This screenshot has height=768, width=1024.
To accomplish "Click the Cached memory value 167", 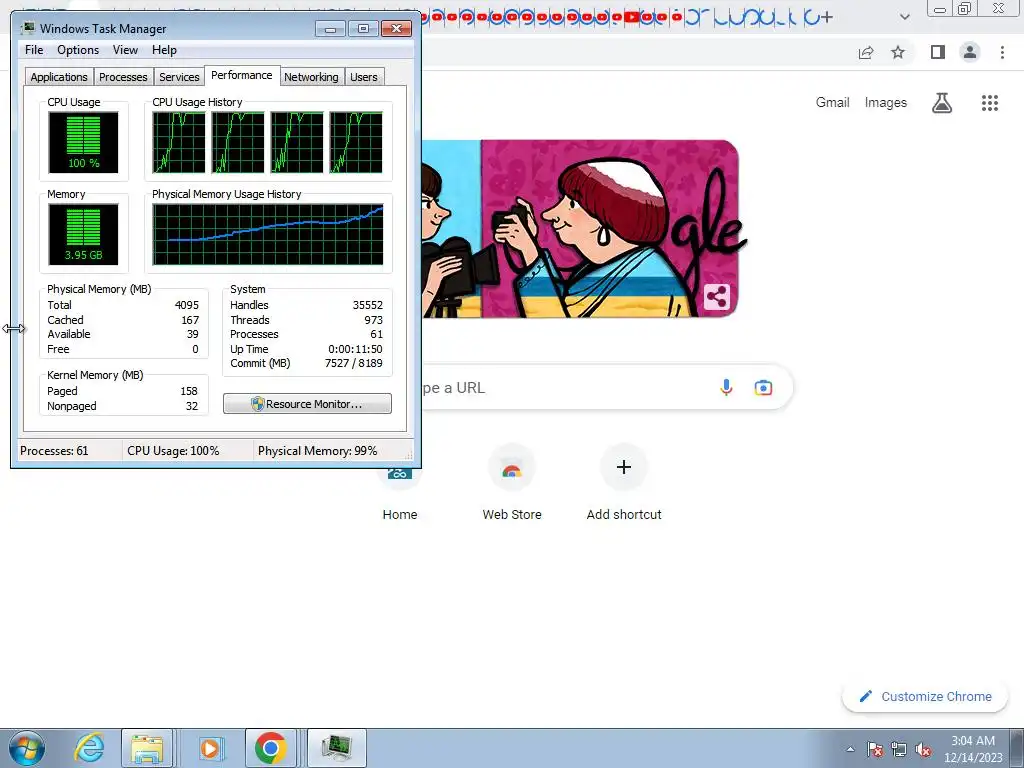I will pos(190,320).
